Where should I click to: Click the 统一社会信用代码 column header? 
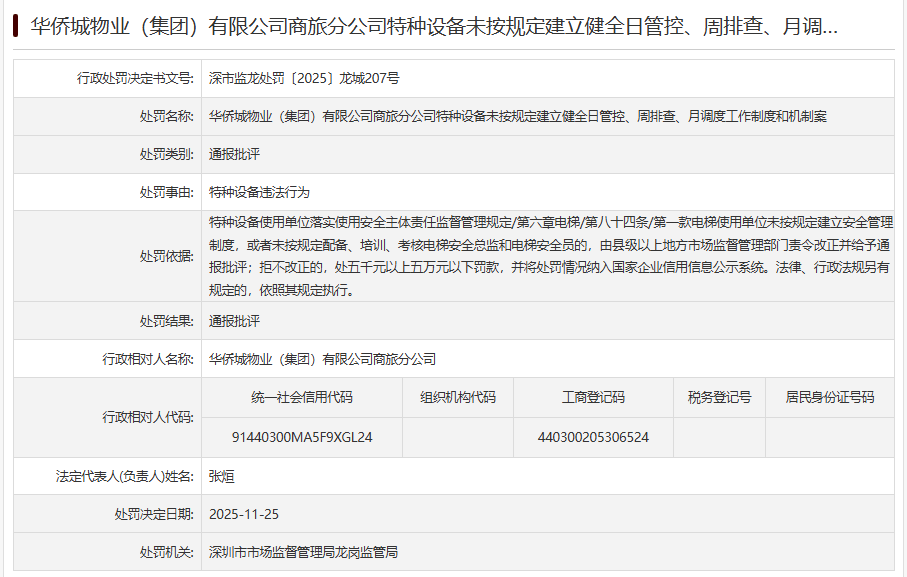point(301,397)
